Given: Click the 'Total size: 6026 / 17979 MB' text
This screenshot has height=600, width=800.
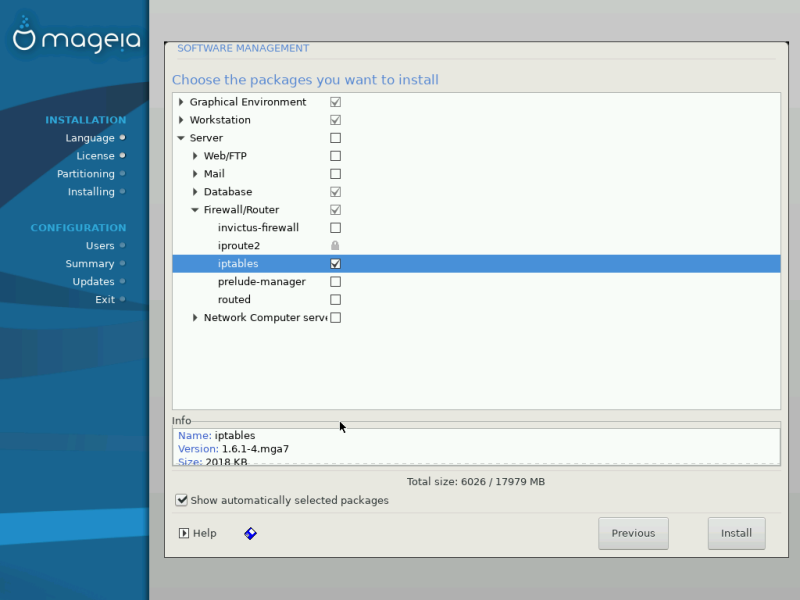Looking at the screenshot, I should 476,482.
